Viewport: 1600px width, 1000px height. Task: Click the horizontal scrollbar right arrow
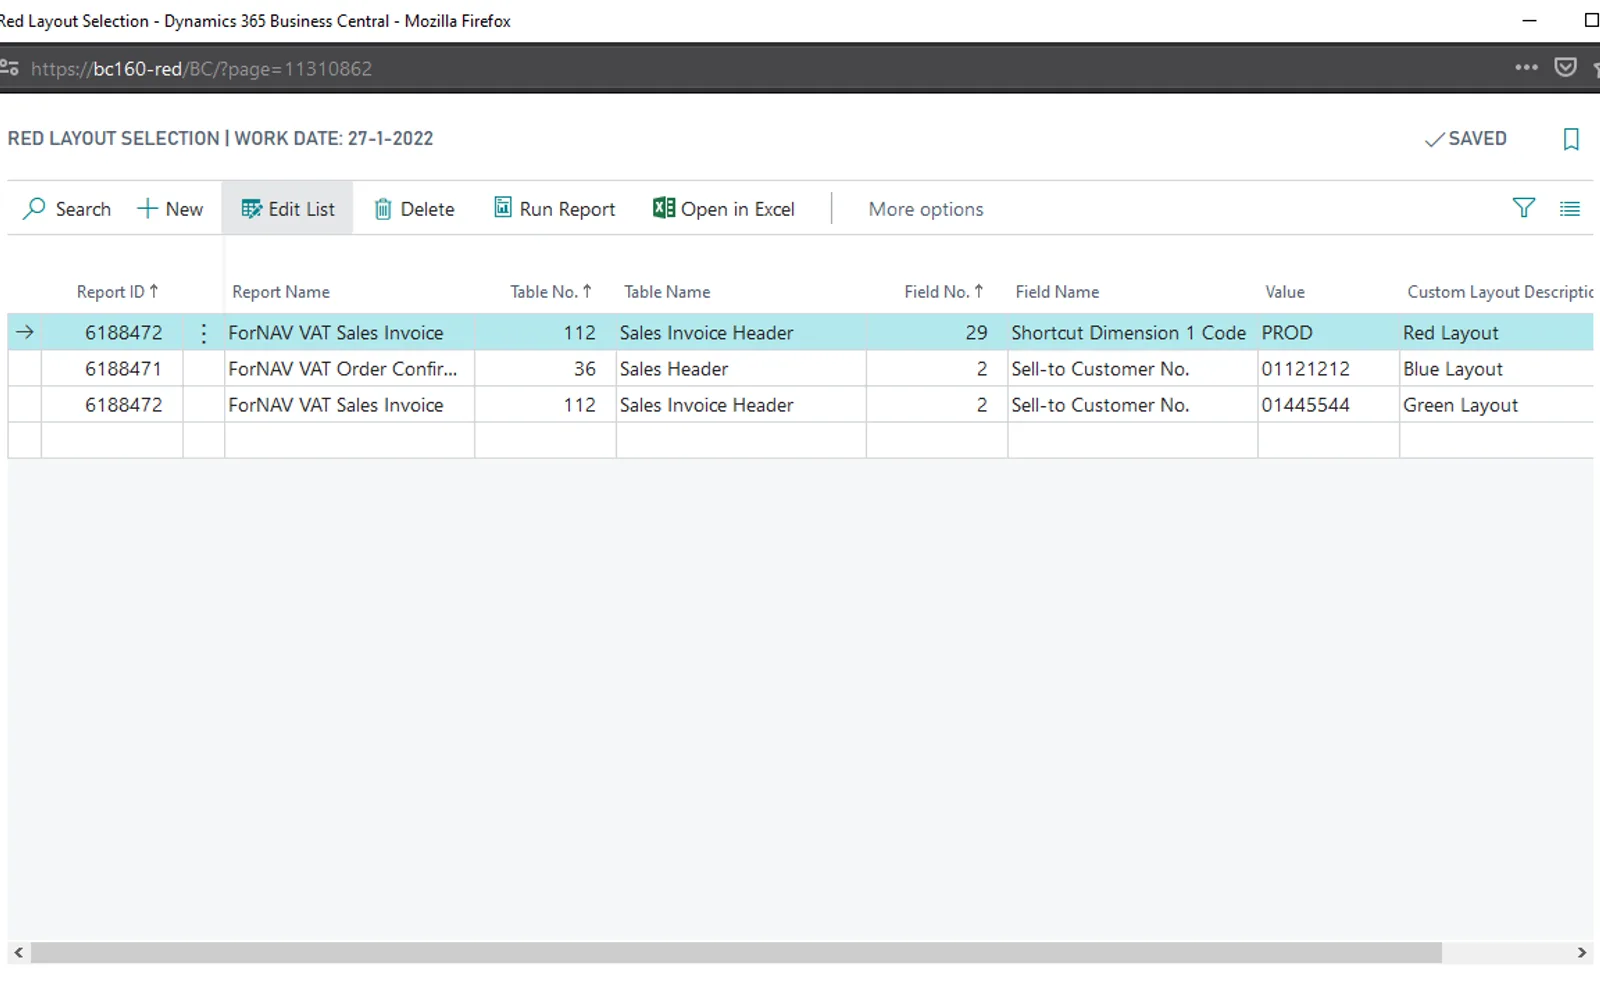(x=1581, y=953)
